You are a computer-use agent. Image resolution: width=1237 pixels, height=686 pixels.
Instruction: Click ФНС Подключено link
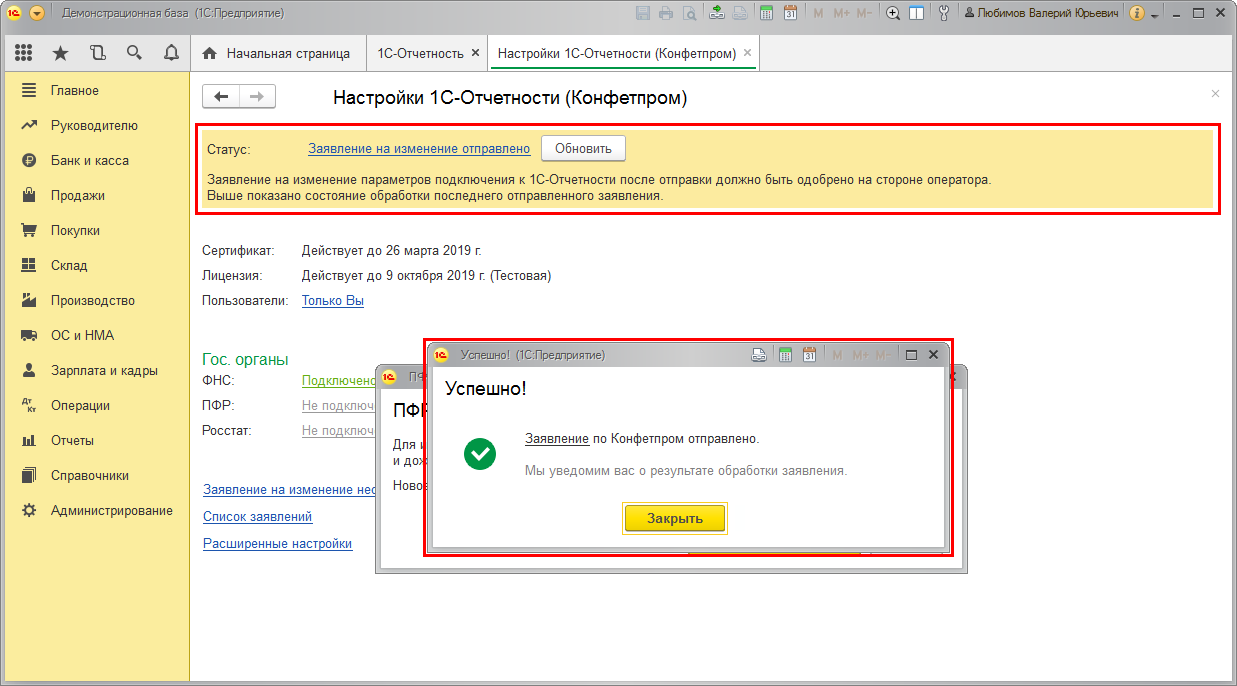tap(339, 380)
